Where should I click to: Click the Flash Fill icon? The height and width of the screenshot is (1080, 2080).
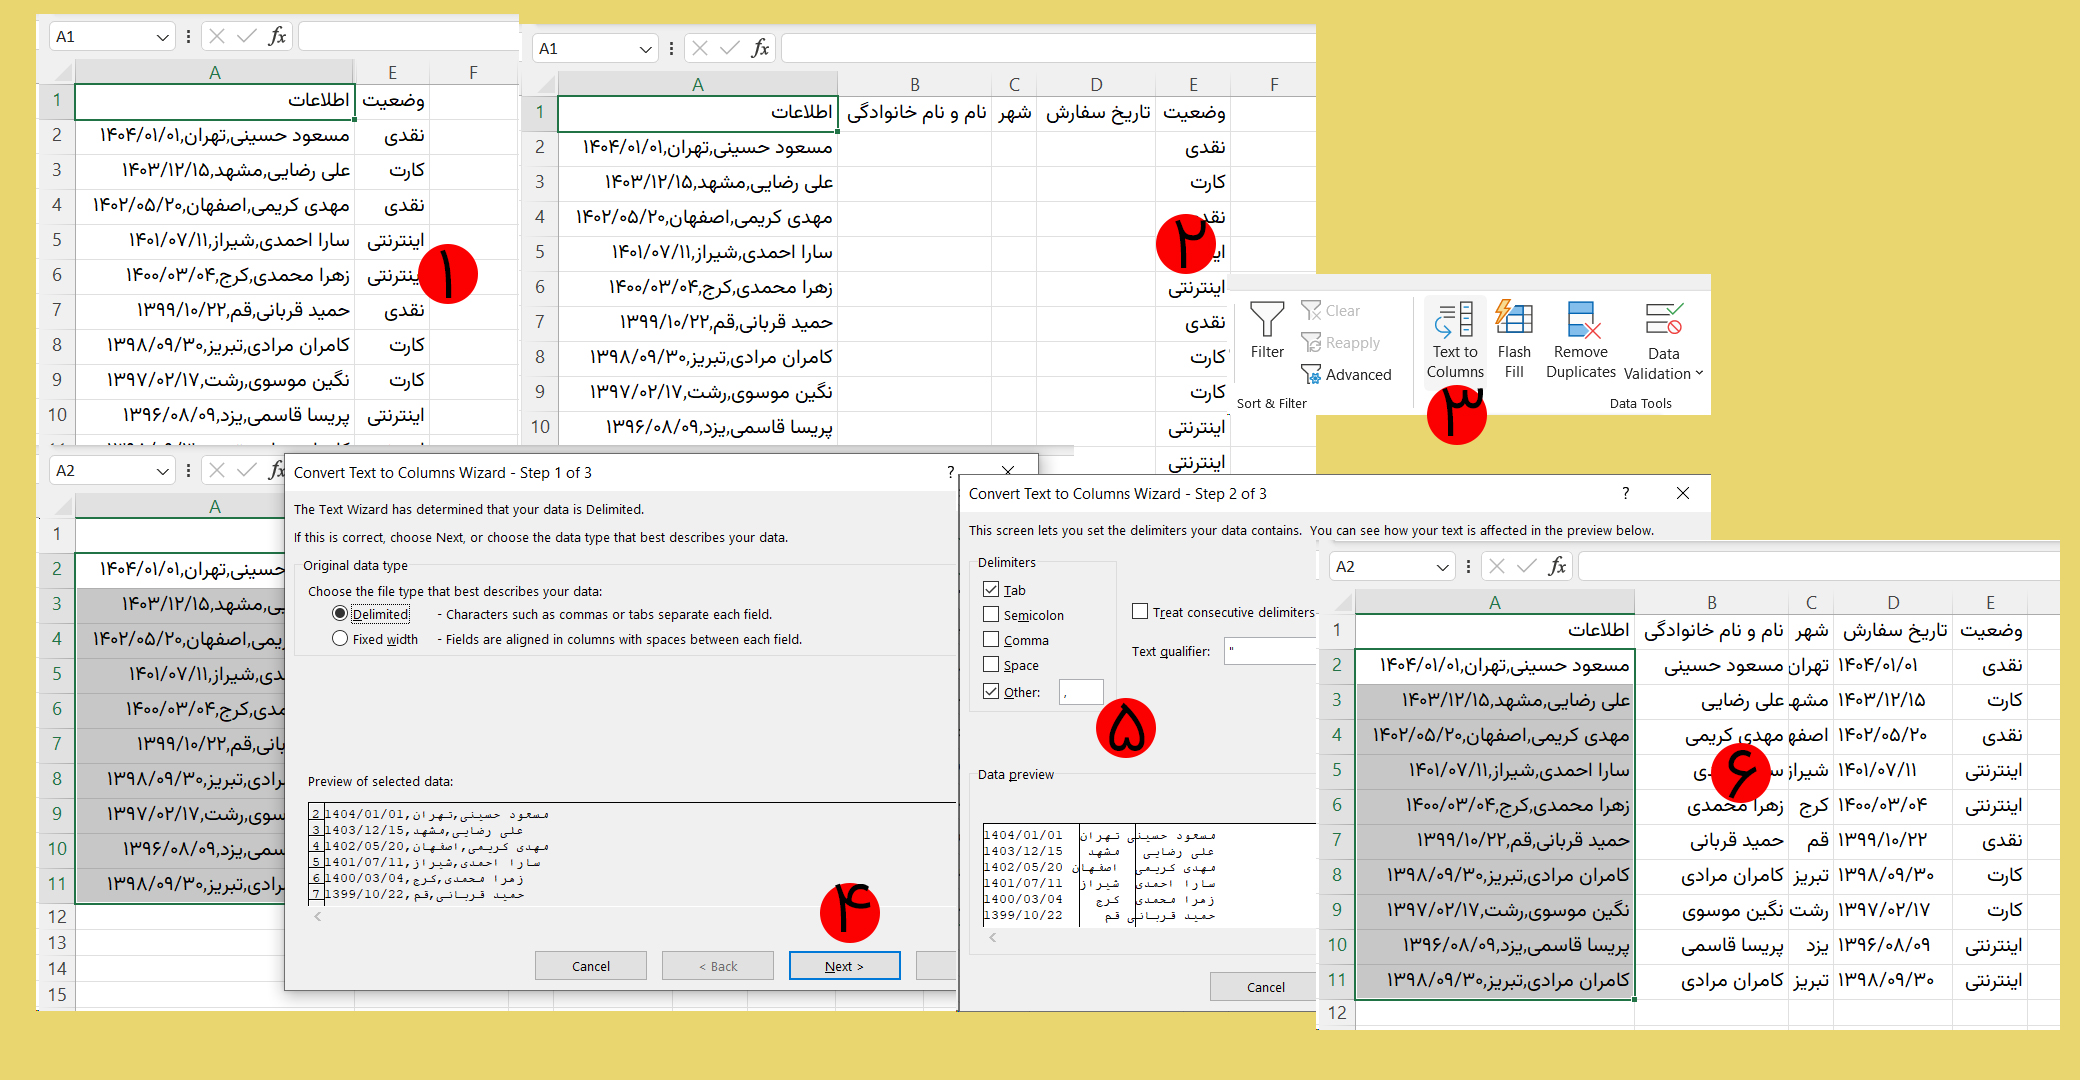(x=1514, y=319)
